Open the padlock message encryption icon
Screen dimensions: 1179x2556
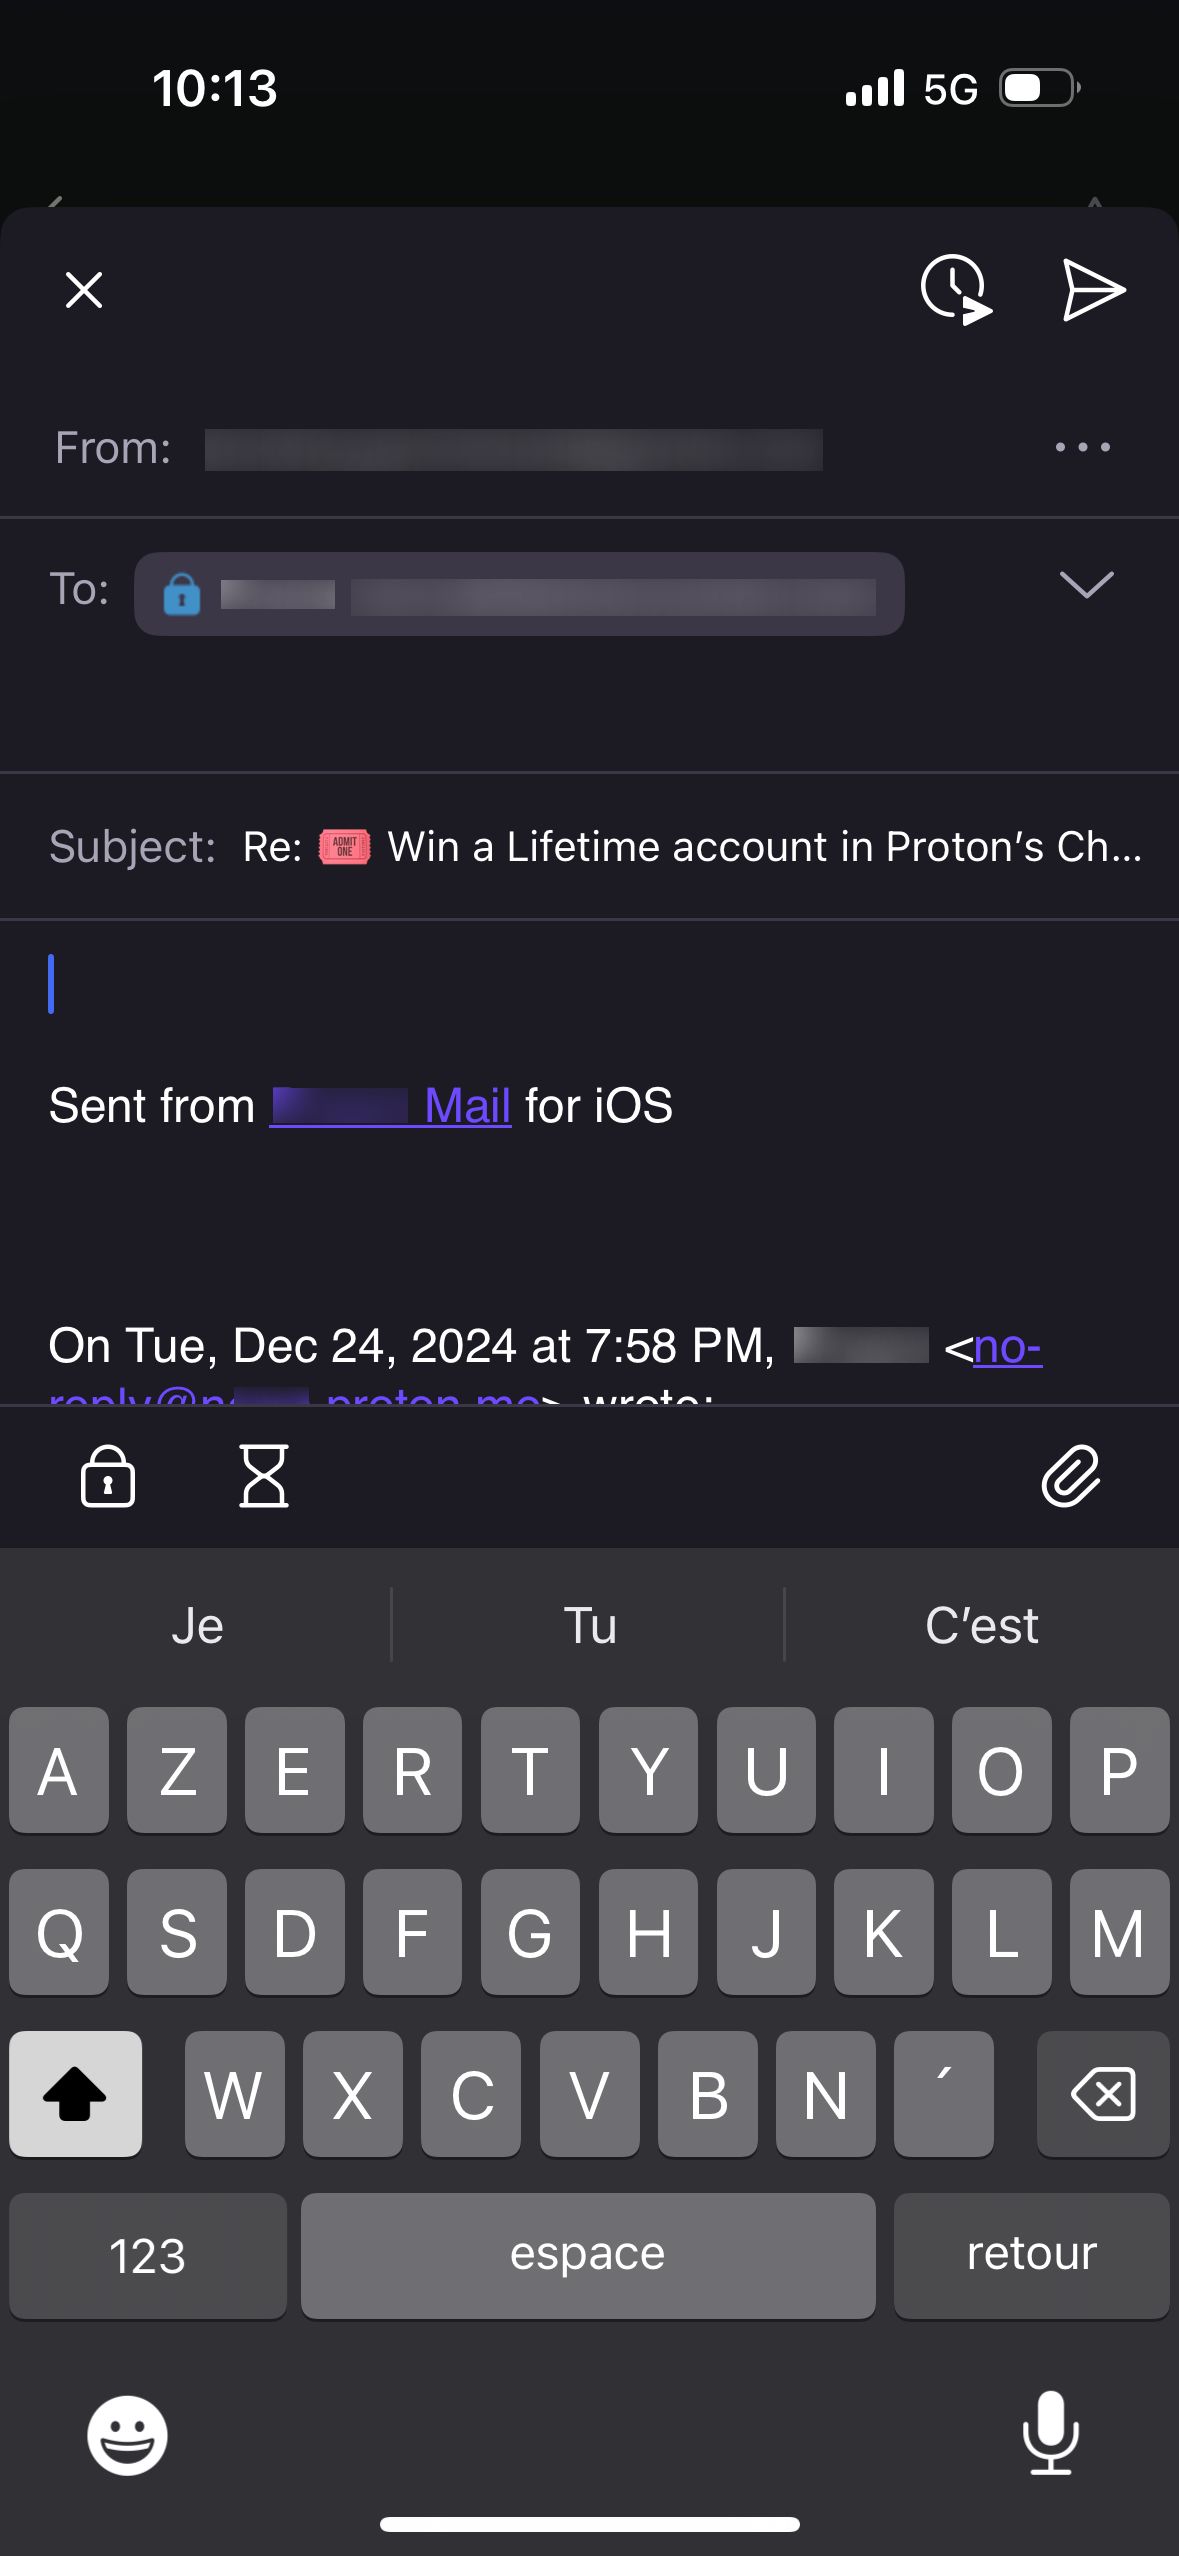point(108,1475)
